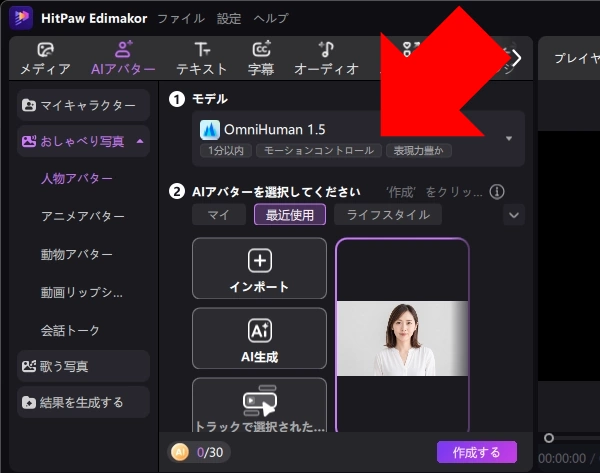Click the 1分以内 tag
The width and height of the screenshot is (600, 473).
226,150
